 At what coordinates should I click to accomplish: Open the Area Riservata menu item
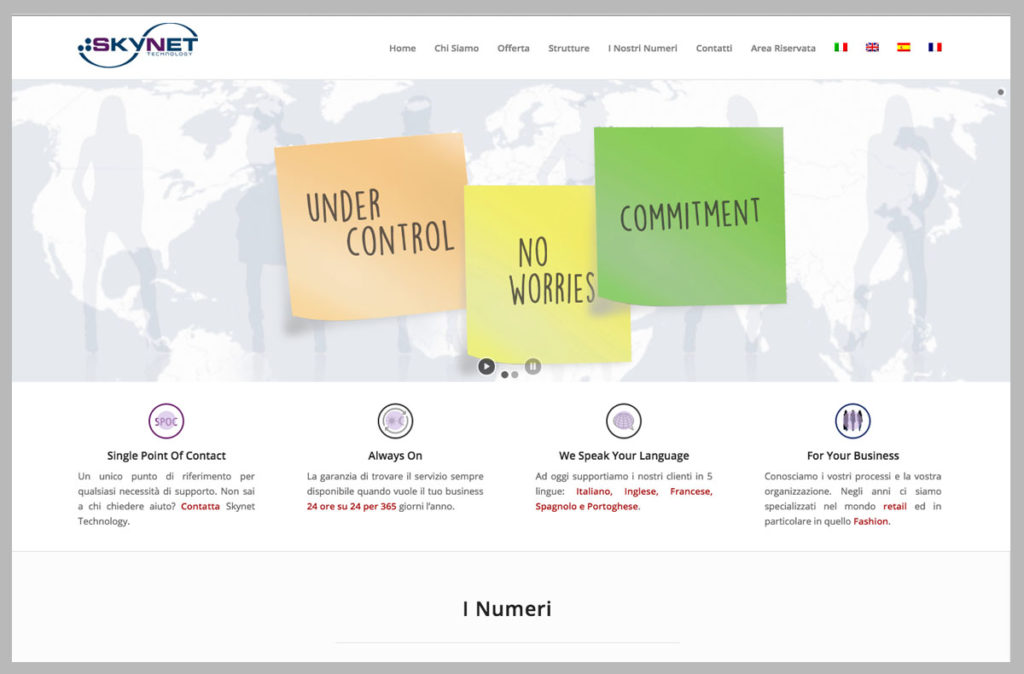point(783,48)
